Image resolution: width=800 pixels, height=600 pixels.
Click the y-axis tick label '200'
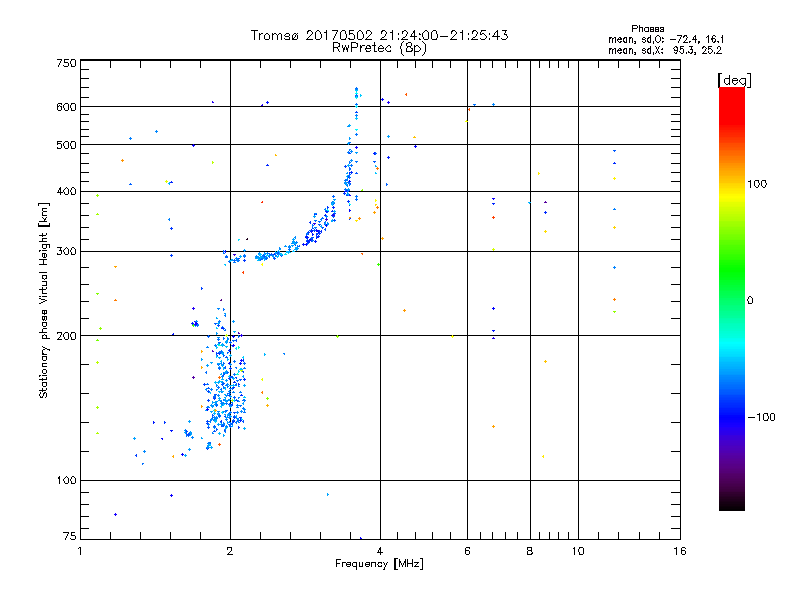click(66, 336)
